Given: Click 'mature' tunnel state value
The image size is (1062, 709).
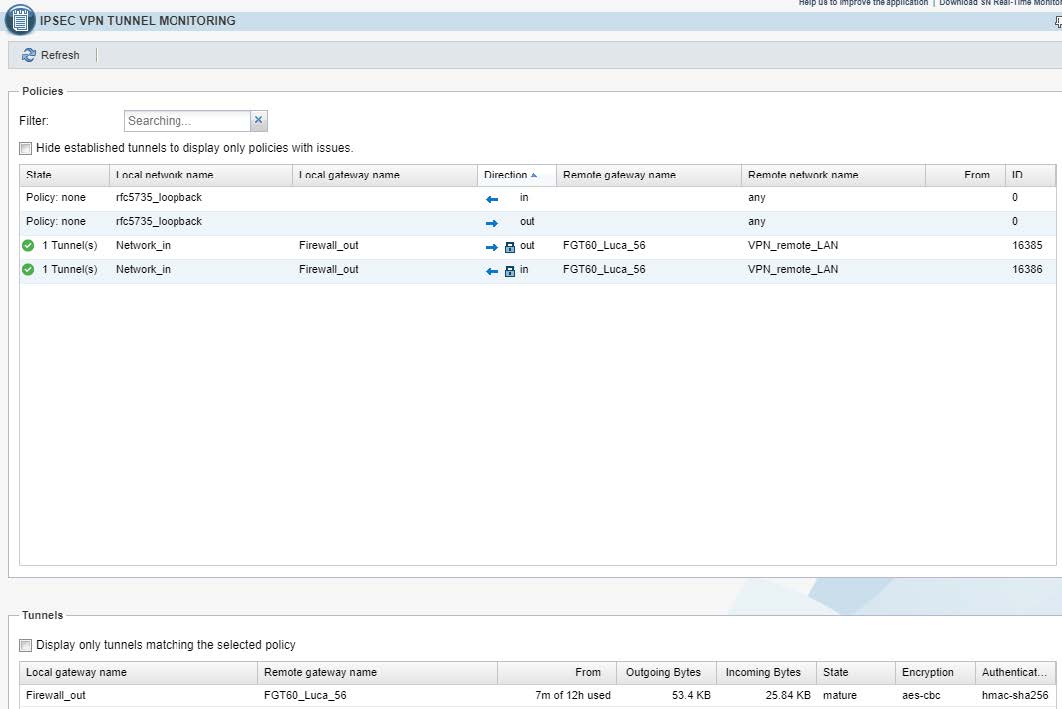Looking at the screenshot, I should coord(840,695).
